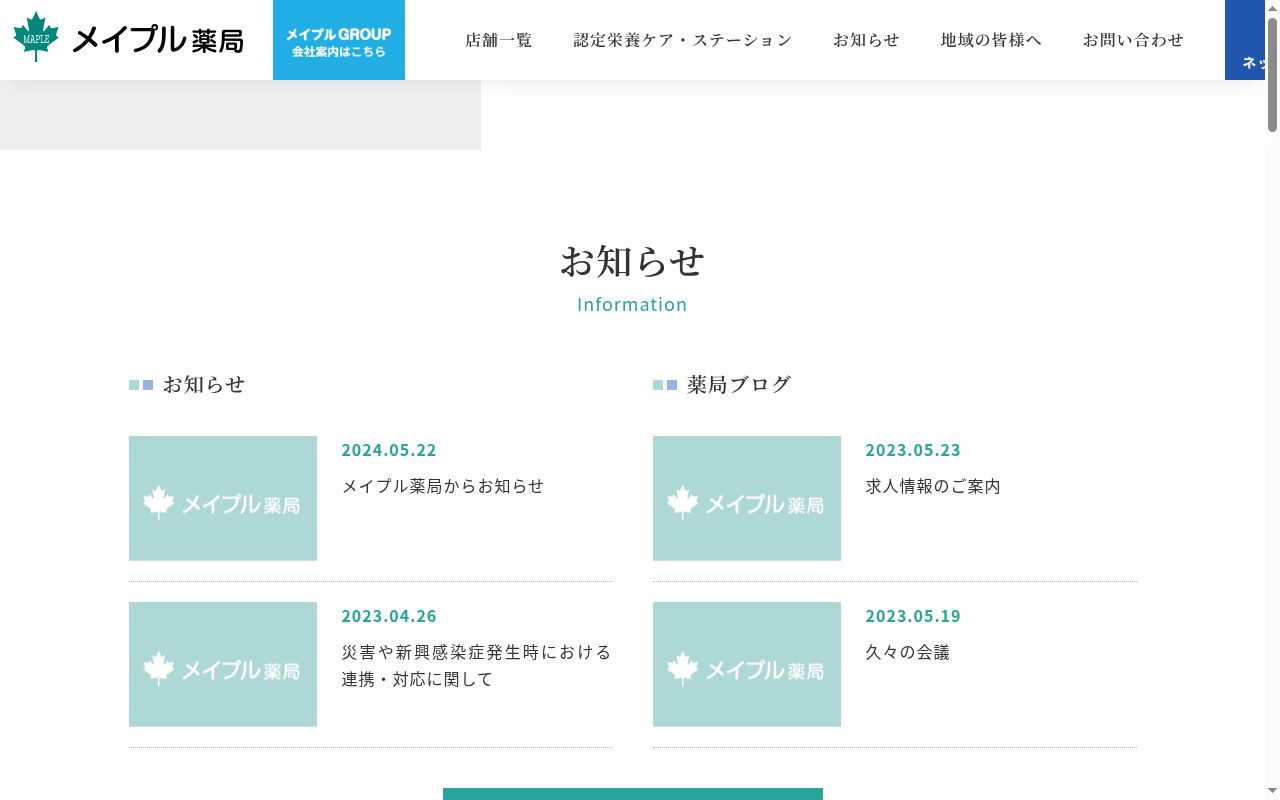The height and width of the screenshot is (800, 1280).
Task: Open 認定栄養ケア・ステーション menu item
Action: coord(683,40)
